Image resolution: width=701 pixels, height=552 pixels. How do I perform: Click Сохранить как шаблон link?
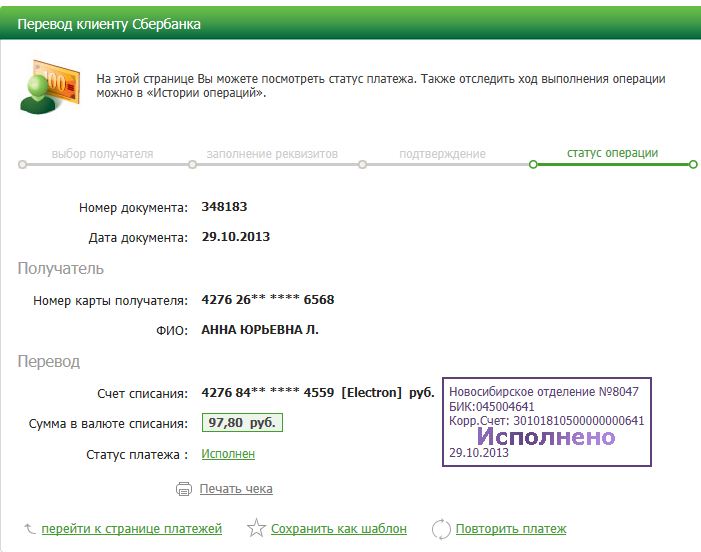(x=339, y=529)
